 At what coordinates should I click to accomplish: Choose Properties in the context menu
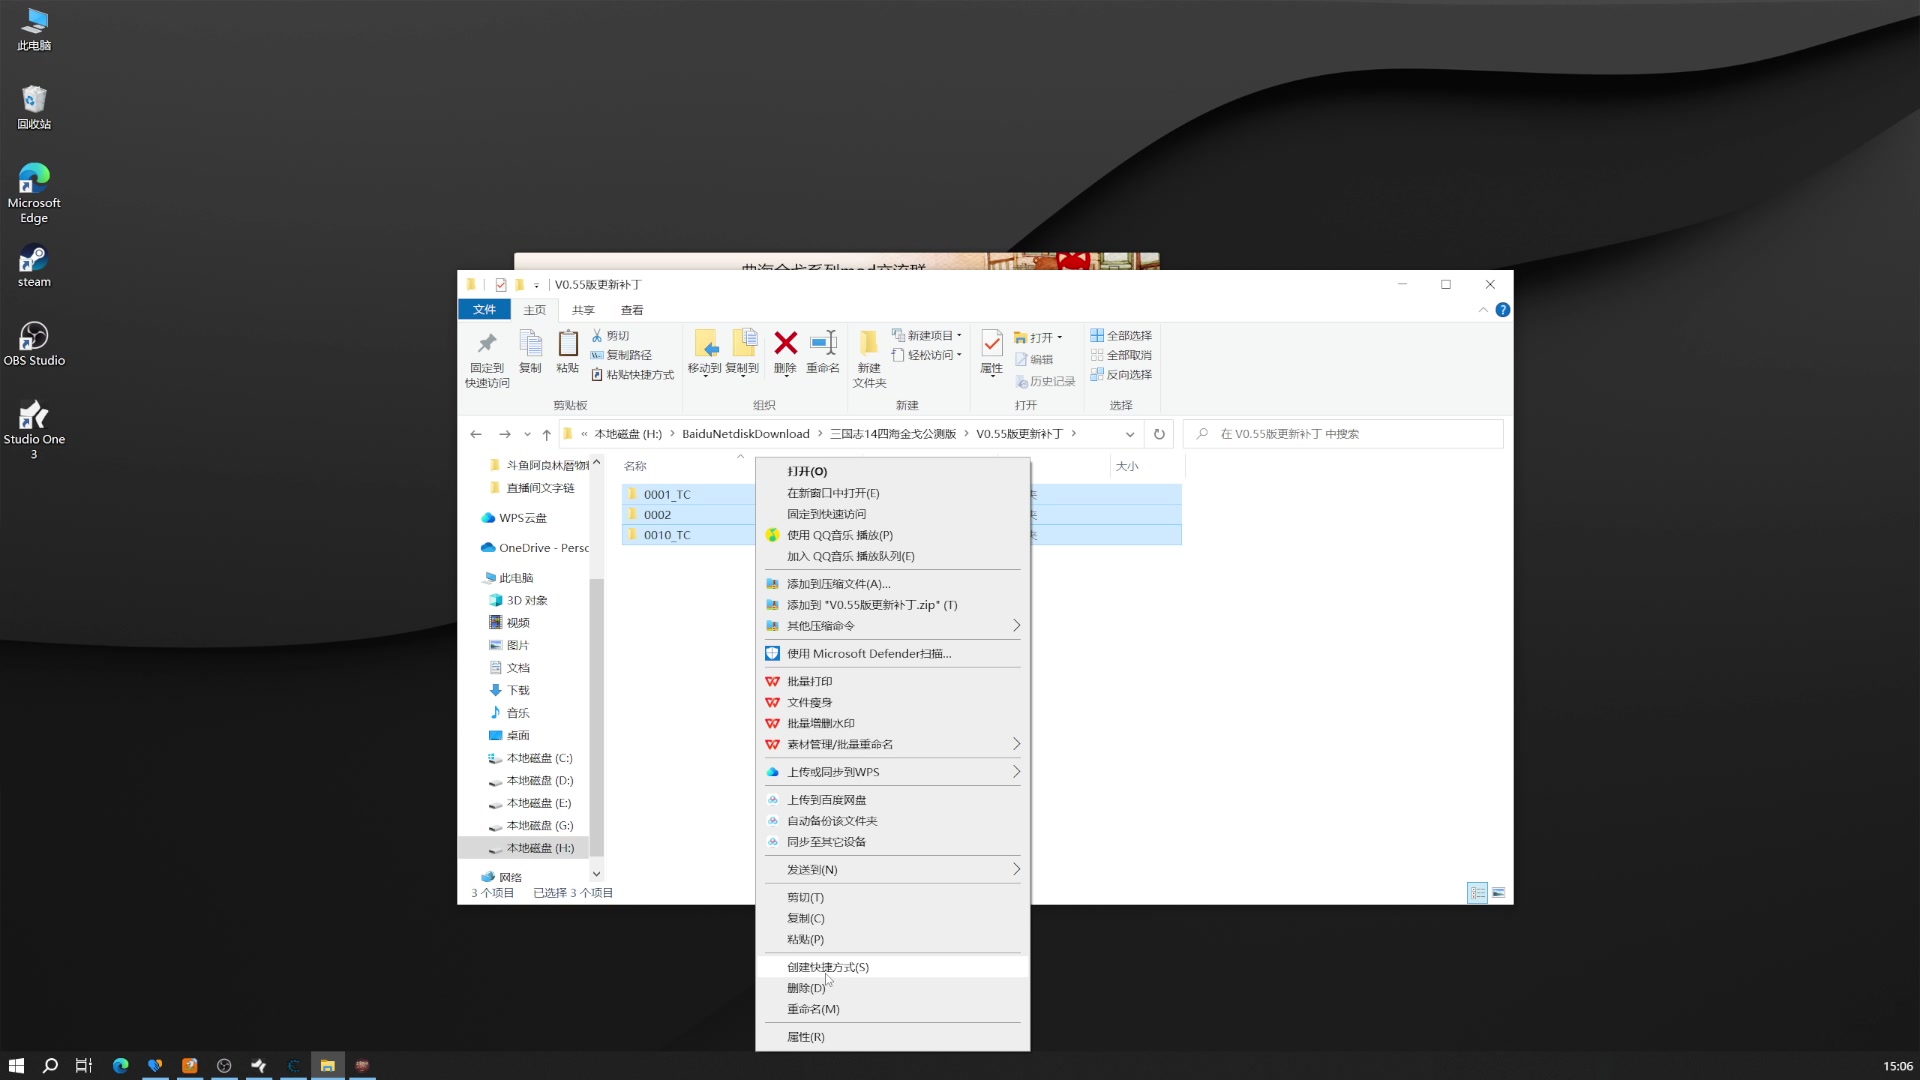(892, 1037)
